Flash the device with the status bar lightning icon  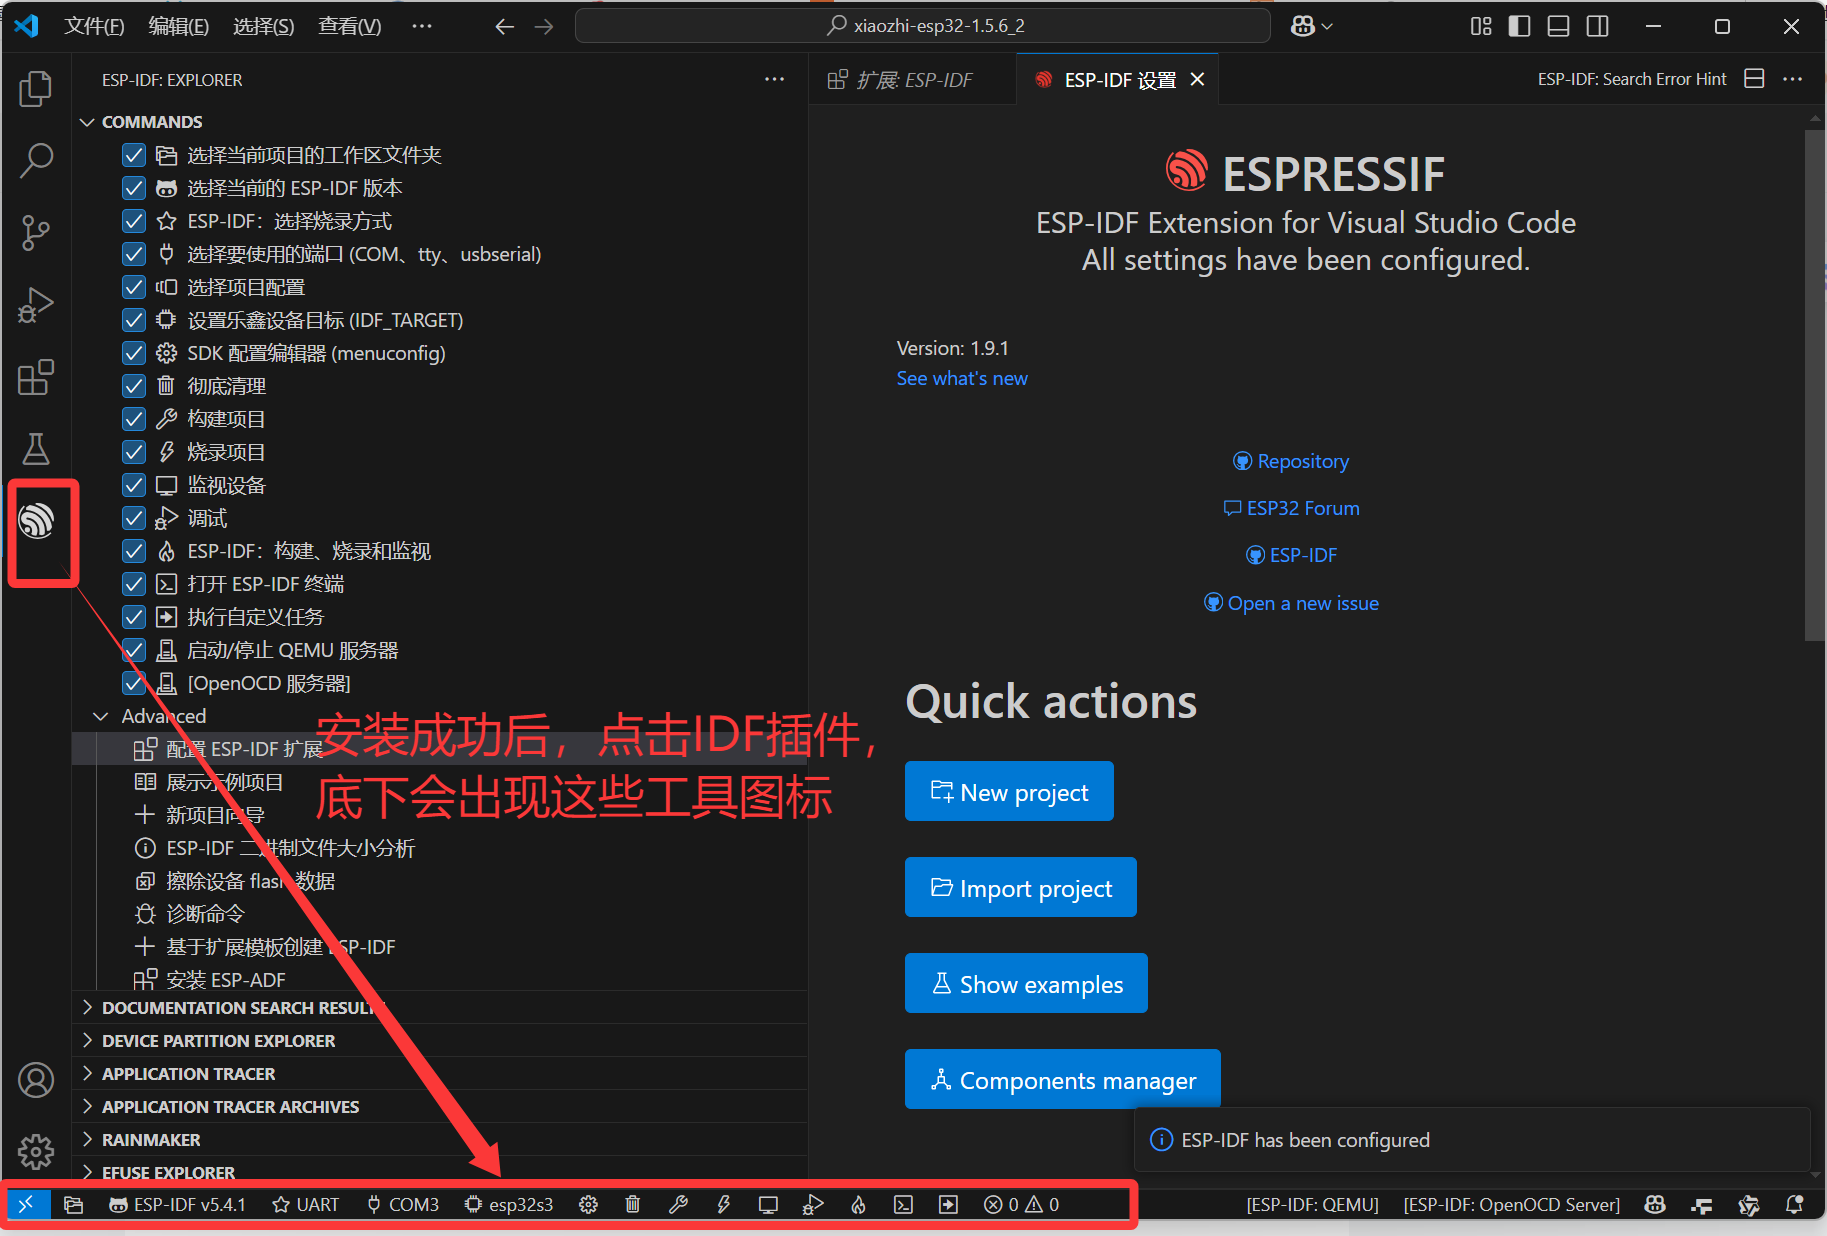pos(723,1204)
